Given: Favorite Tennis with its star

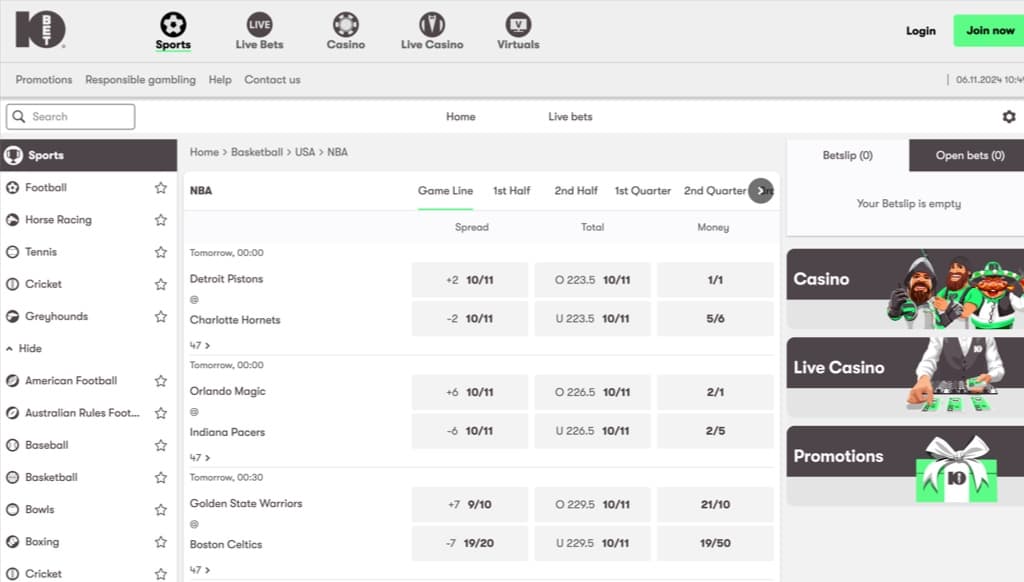Looking at the screenshot, I should point(161,251).
